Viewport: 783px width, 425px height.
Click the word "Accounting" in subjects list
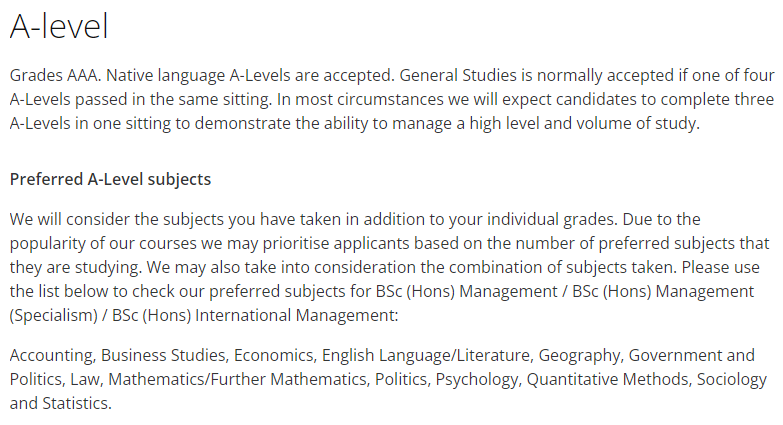pos(51,355)
